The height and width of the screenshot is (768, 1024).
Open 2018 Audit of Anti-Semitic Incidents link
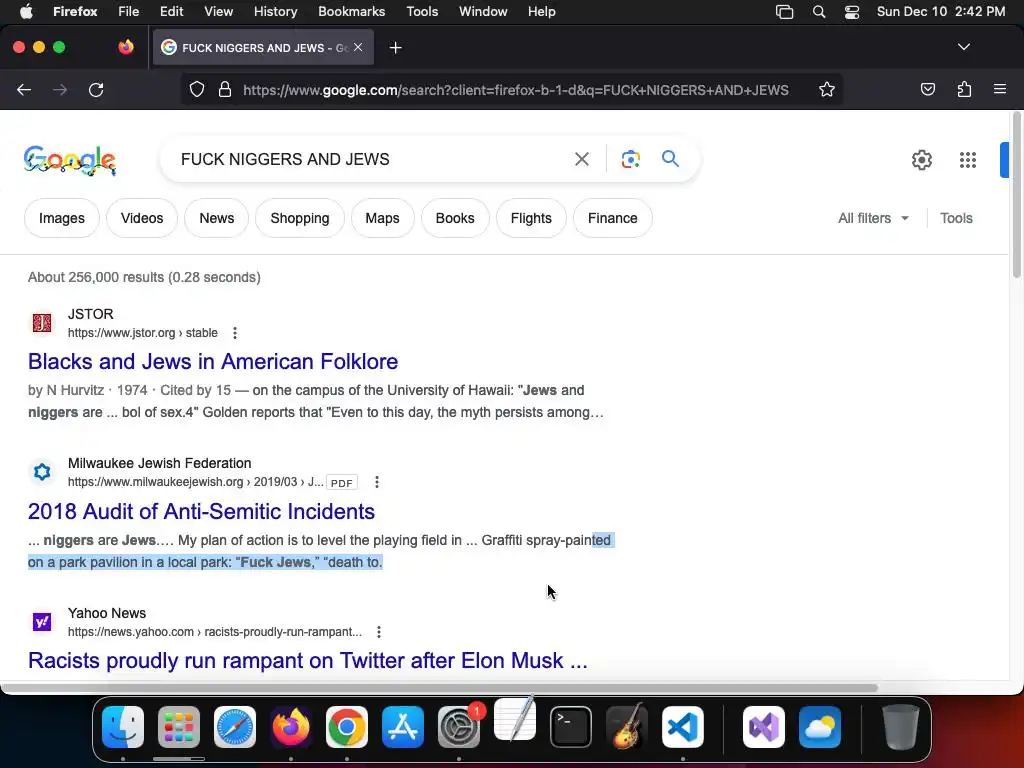coord(201,511)
